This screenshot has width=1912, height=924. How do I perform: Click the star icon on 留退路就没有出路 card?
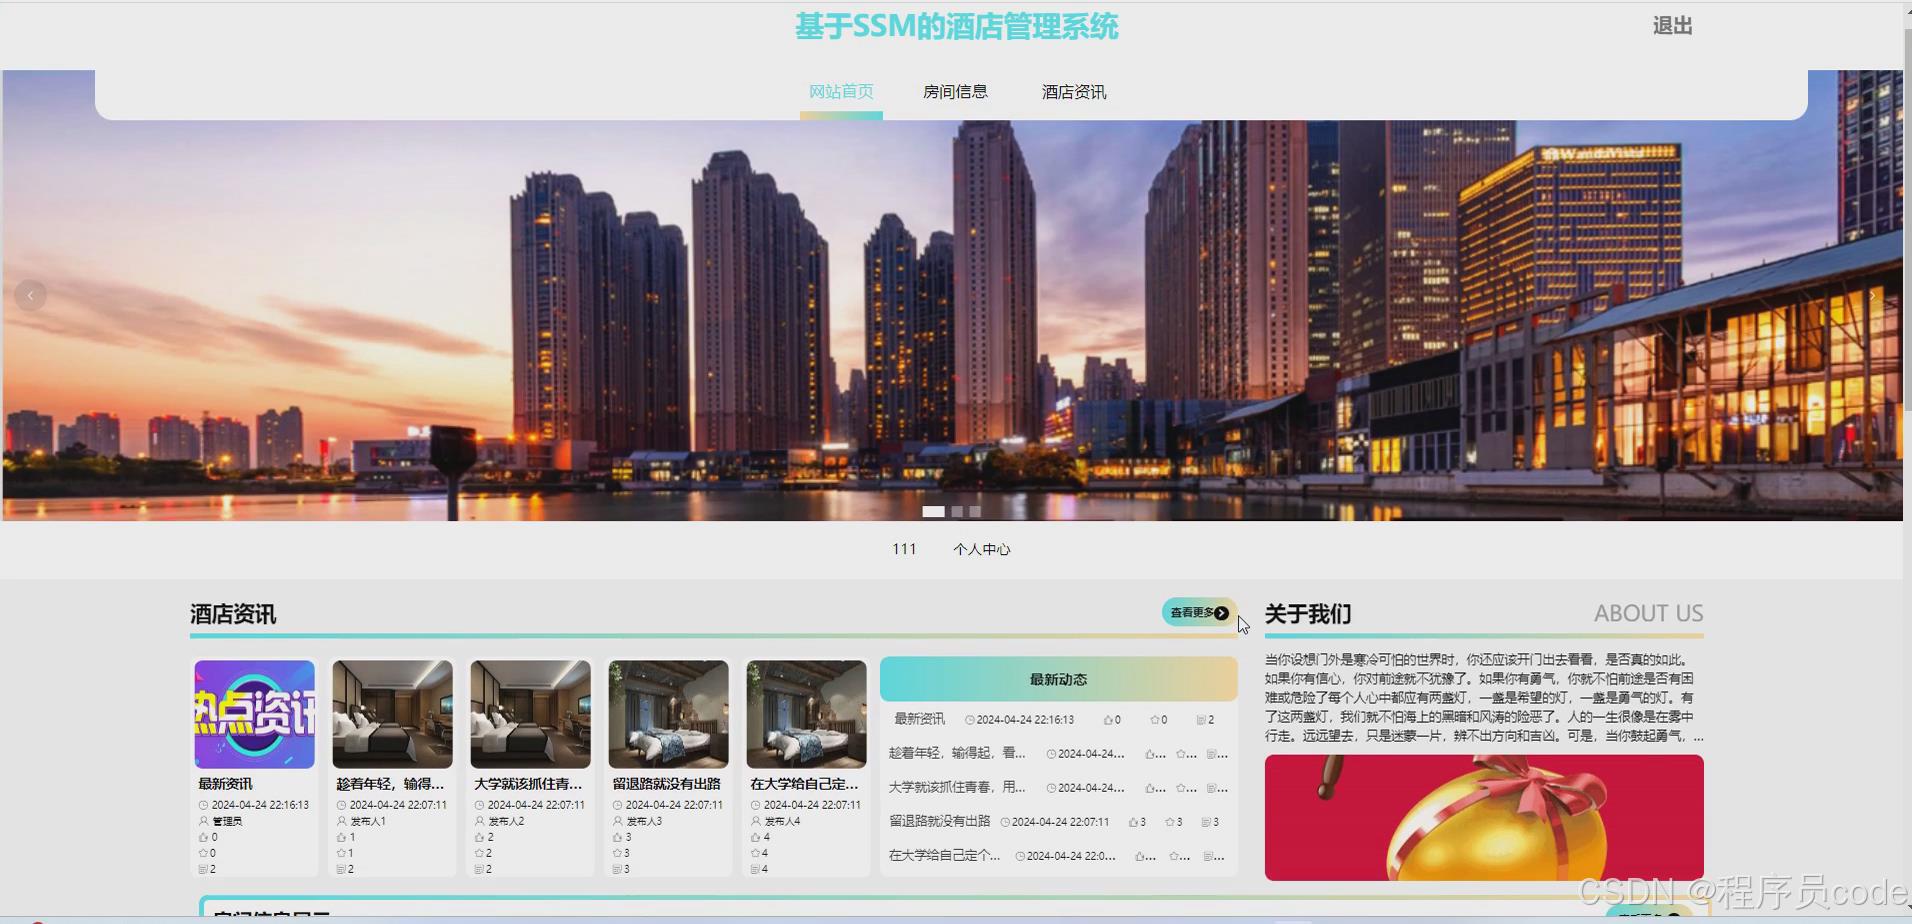click(617, 853)
